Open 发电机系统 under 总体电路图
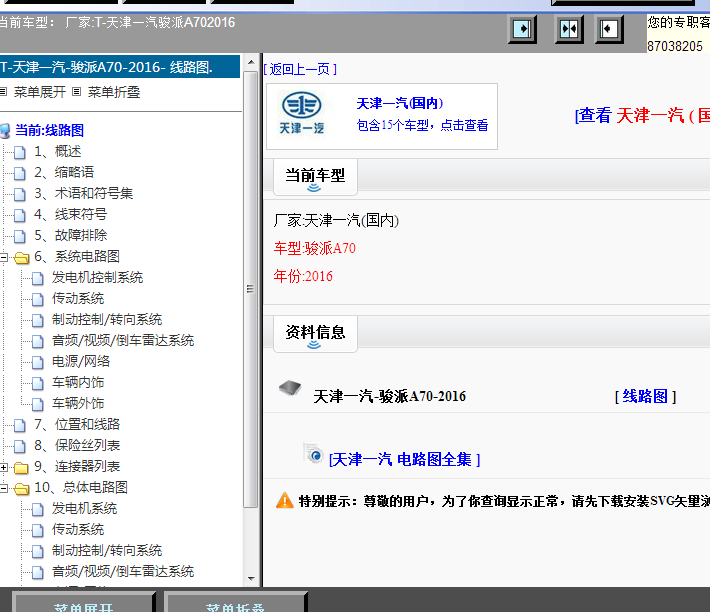The height and width of the screenshot is (612, 710). point(84,508)
